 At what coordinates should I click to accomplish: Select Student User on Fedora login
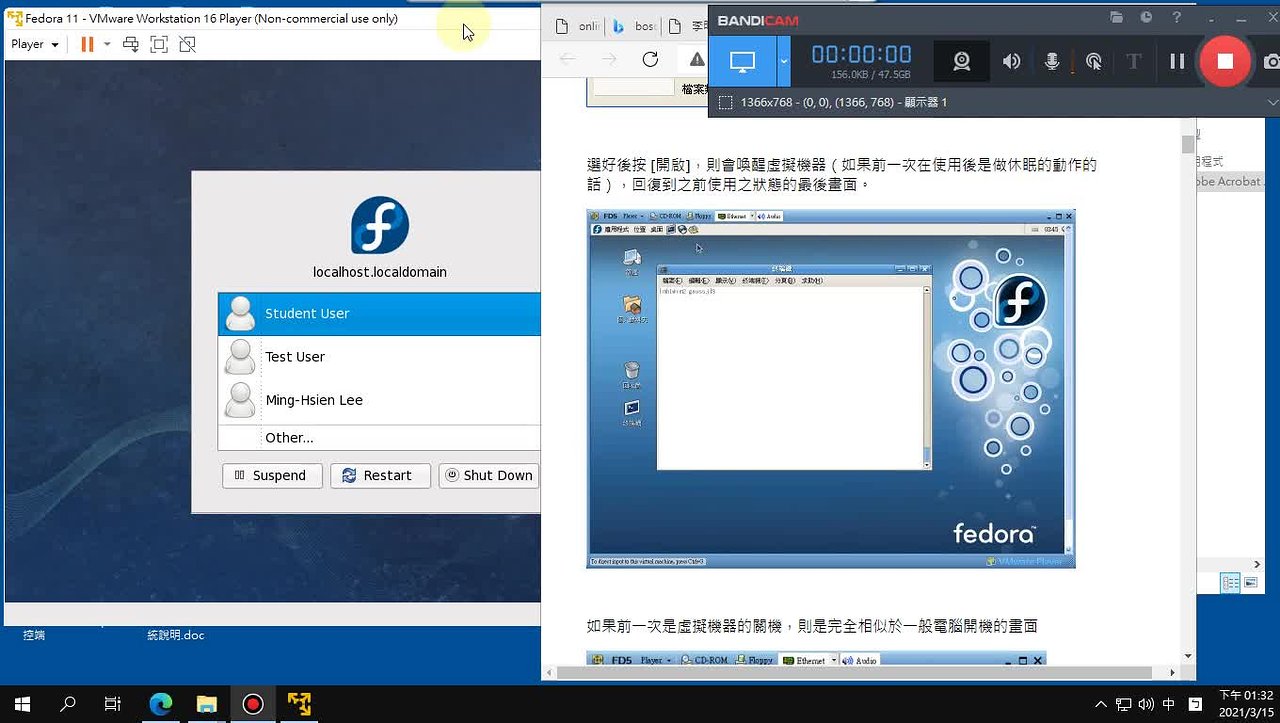379,314
